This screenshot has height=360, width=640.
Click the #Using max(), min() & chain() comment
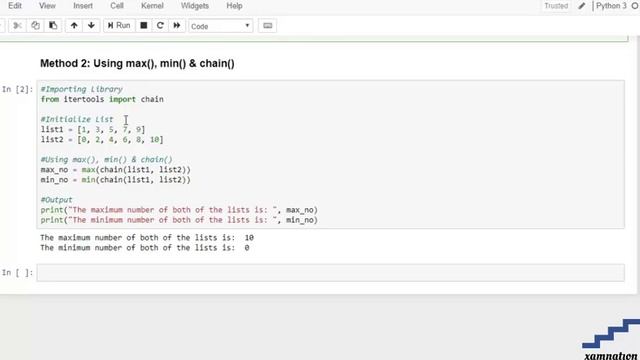[x=107, y=160]
